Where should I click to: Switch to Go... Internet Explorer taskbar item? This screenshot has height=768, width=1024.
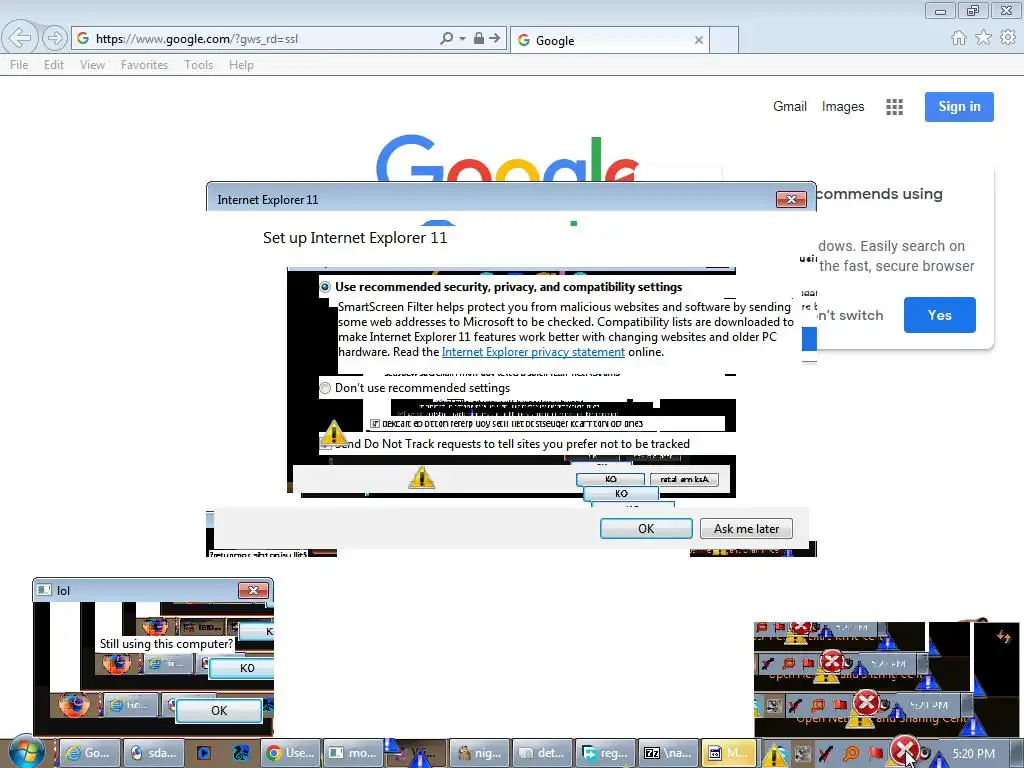(90, 753)
